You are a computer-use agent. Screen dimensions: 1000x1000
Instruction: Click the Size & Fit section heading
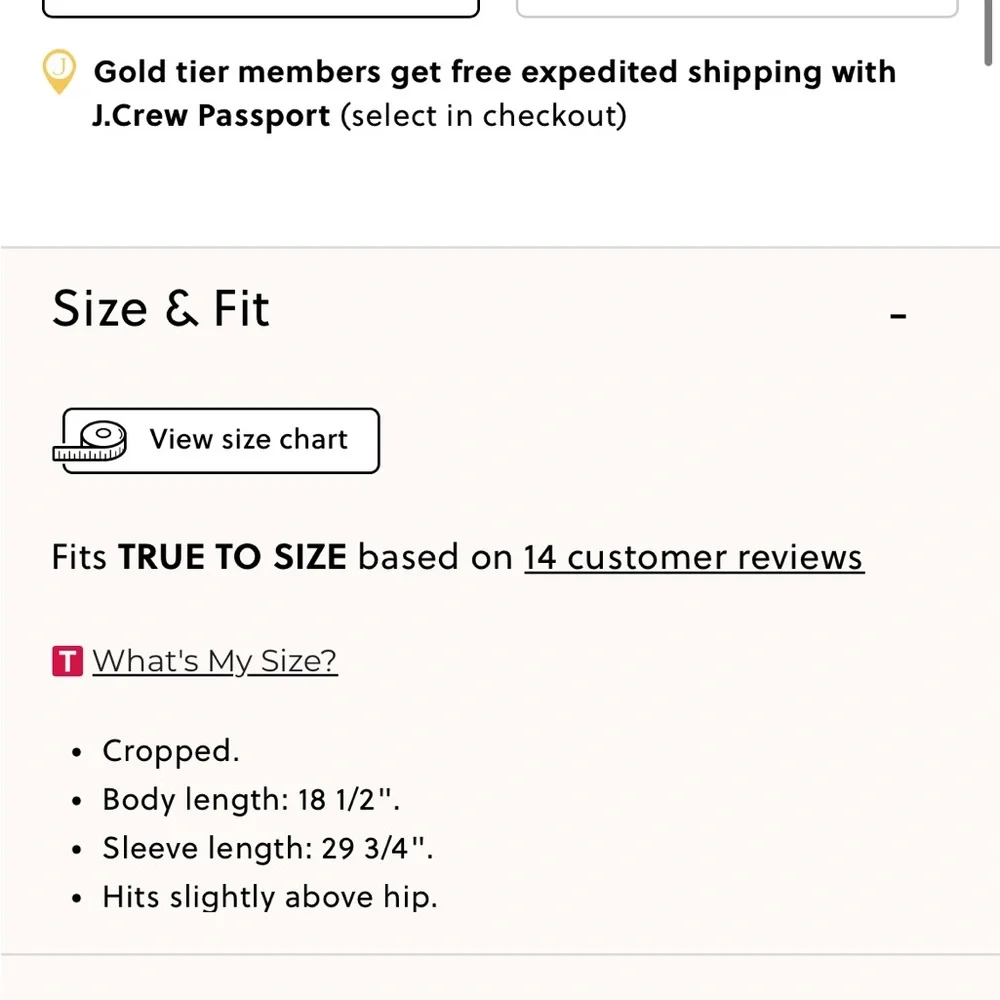pos(161,309)
